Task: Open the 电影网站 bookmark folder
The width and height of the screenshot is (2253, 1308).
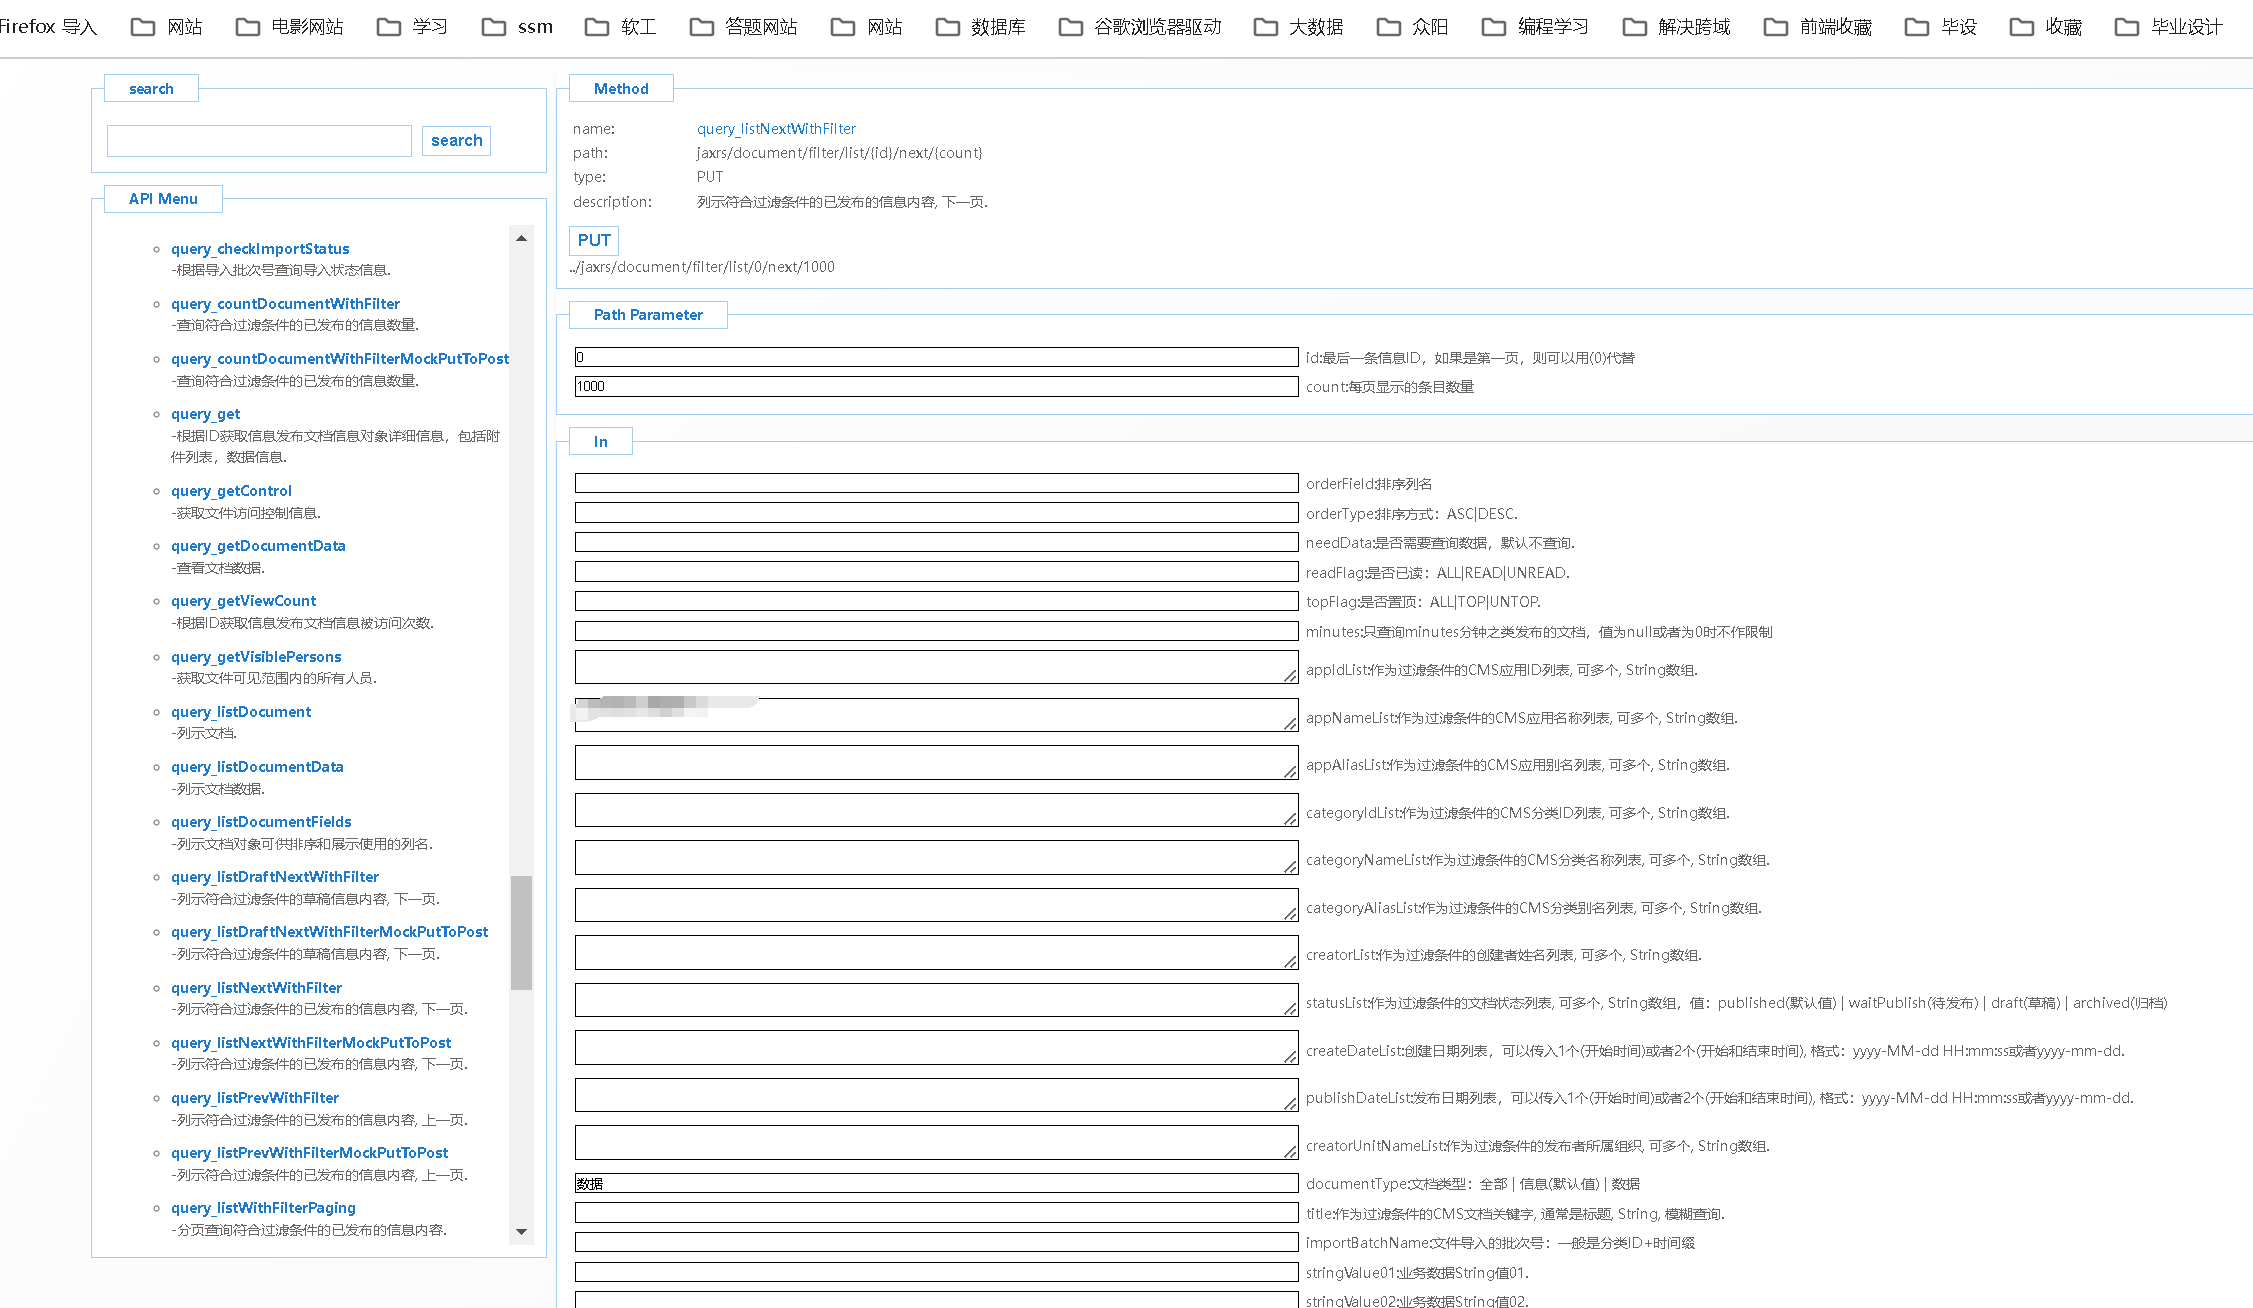Action: (x=290, y=27)
